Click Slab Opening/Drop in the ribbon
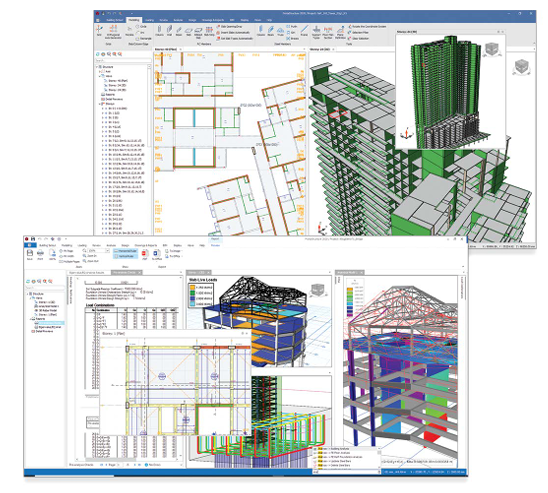The height and width of the screenshot is (493, 548). tap(229, 27)
